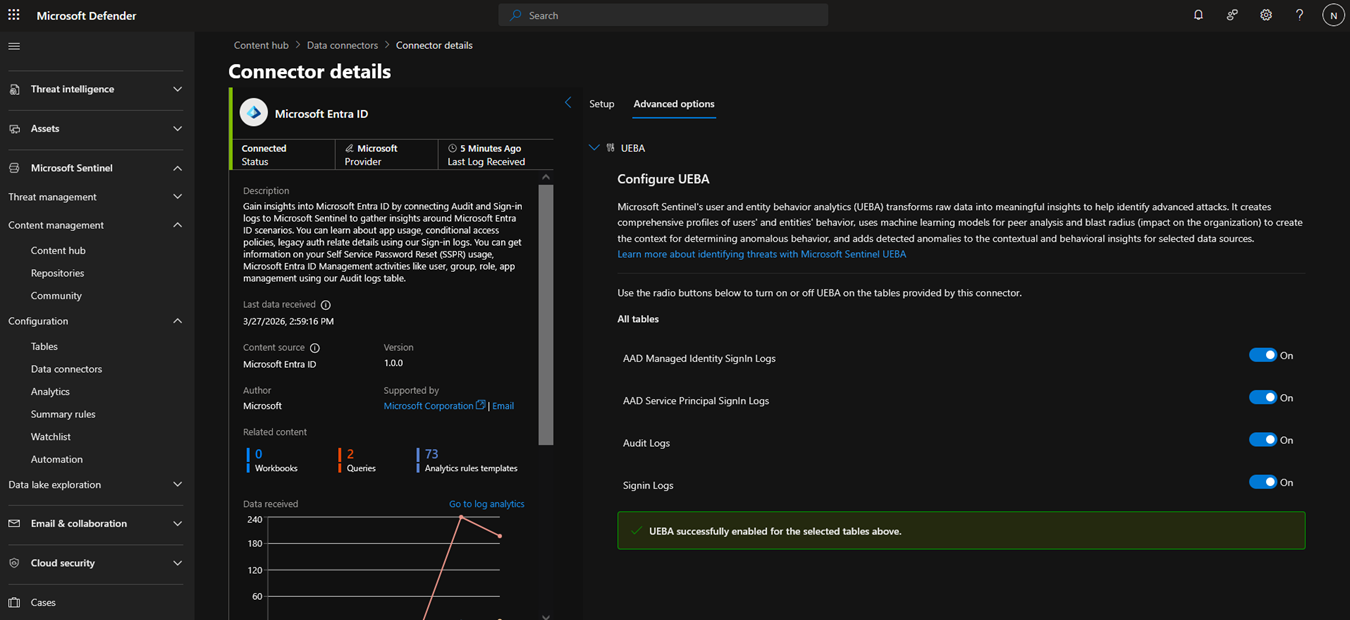This screenshot has width=1350, height=620.
Task: Click the Email support link
Action: (503, 406)
